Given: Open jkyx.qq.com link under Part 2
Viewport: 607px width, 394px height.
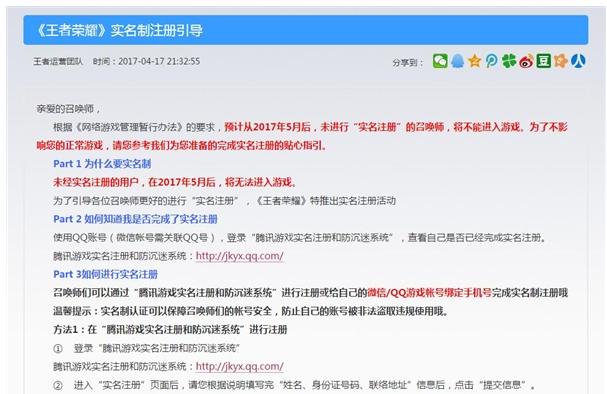Looking at the screenshot, I should [240, 256].
